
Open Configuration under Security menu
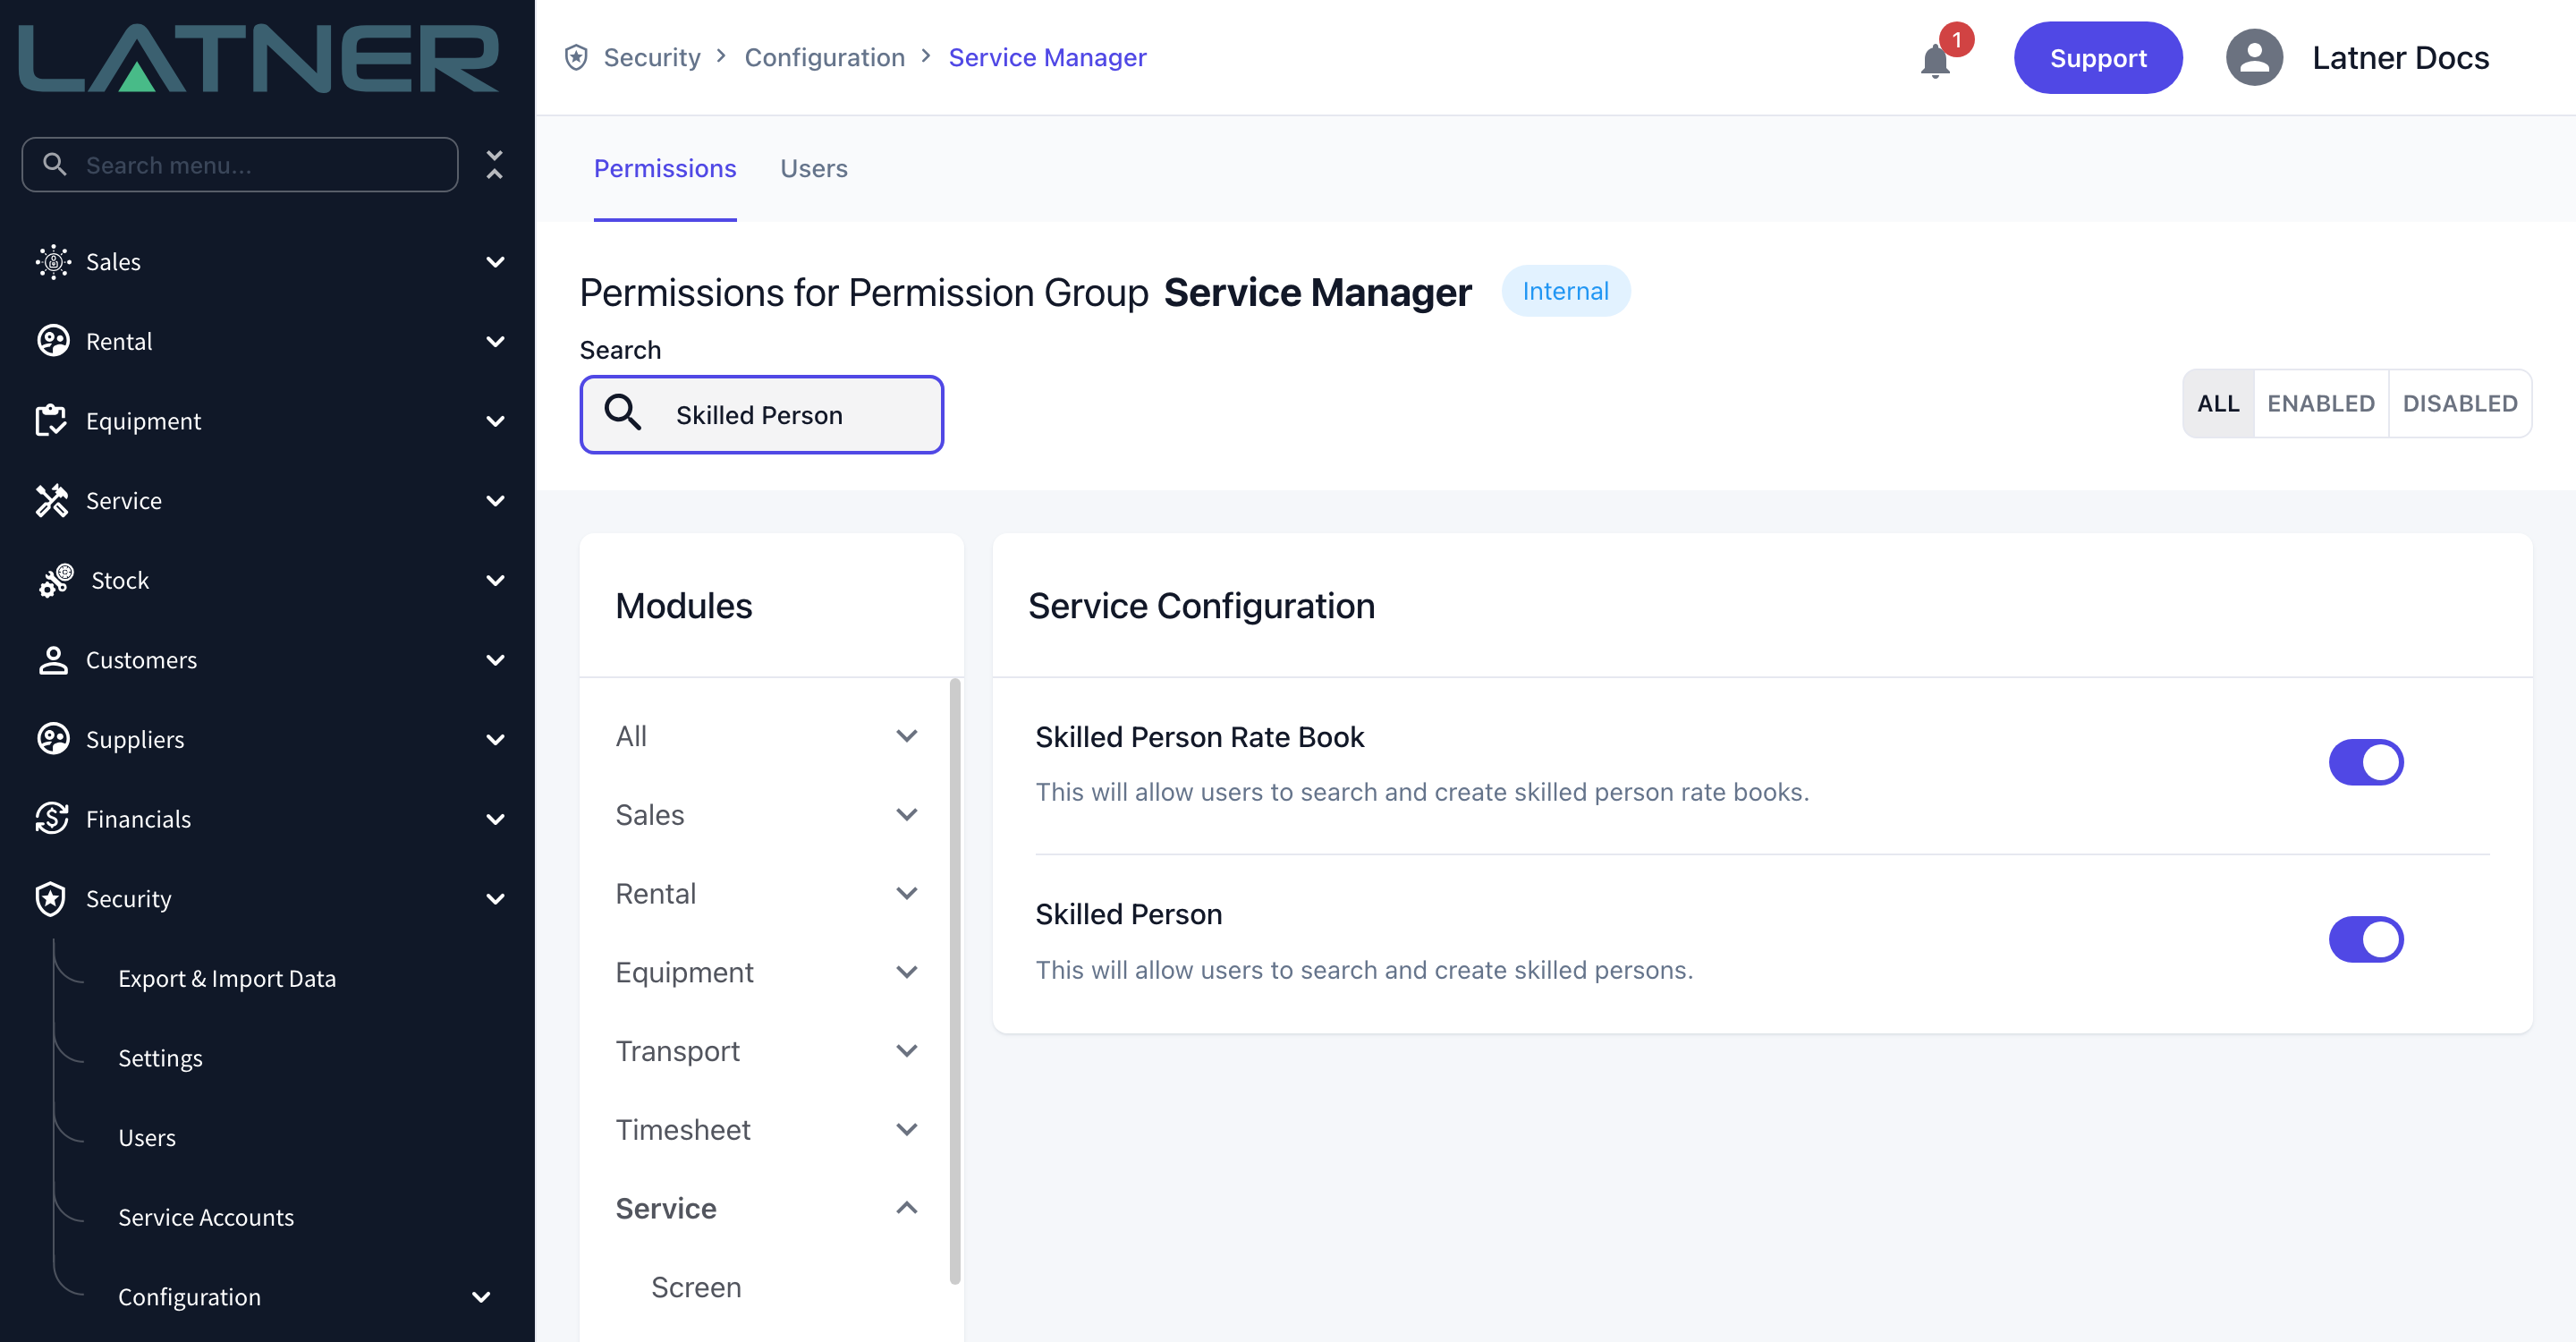click(189, 1297)
